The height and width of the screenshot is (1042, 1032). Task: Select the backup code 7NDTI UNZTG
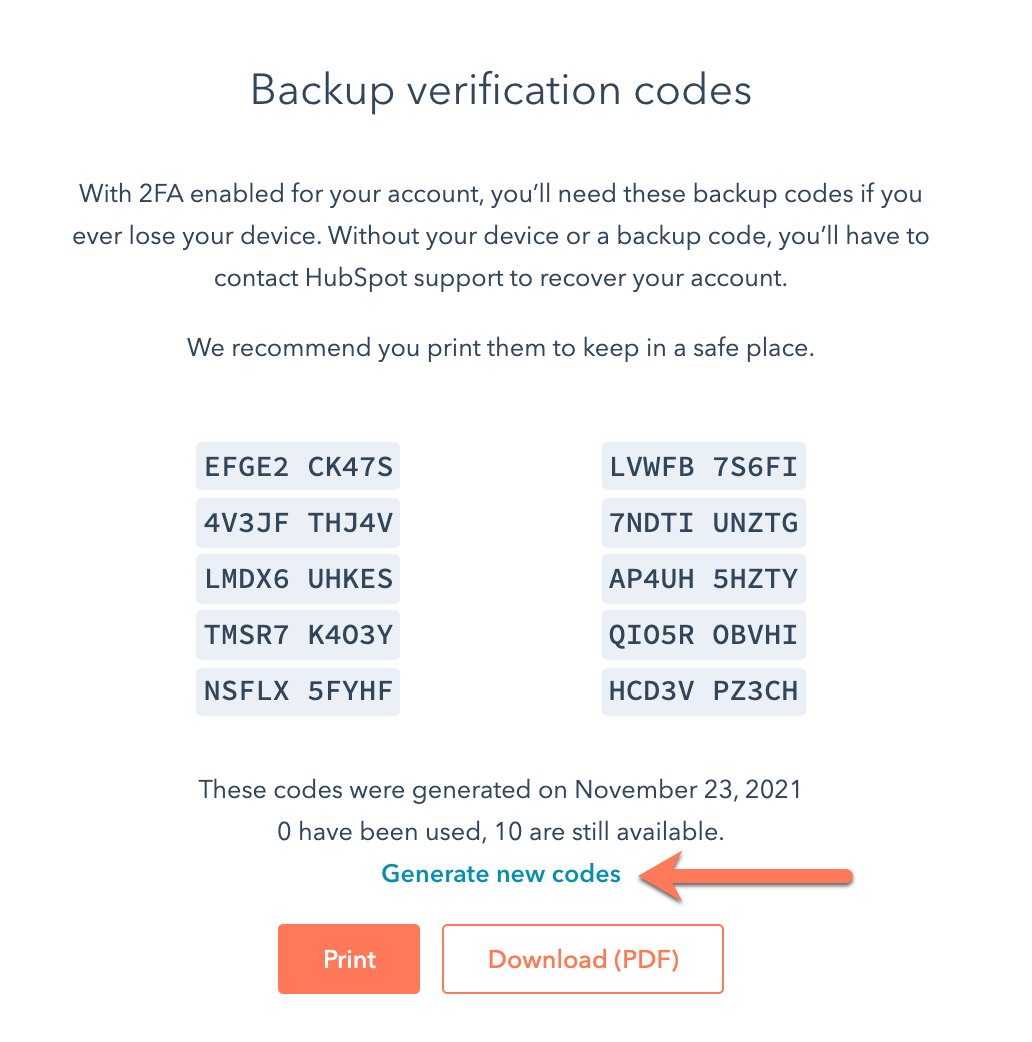coord(703,522)
